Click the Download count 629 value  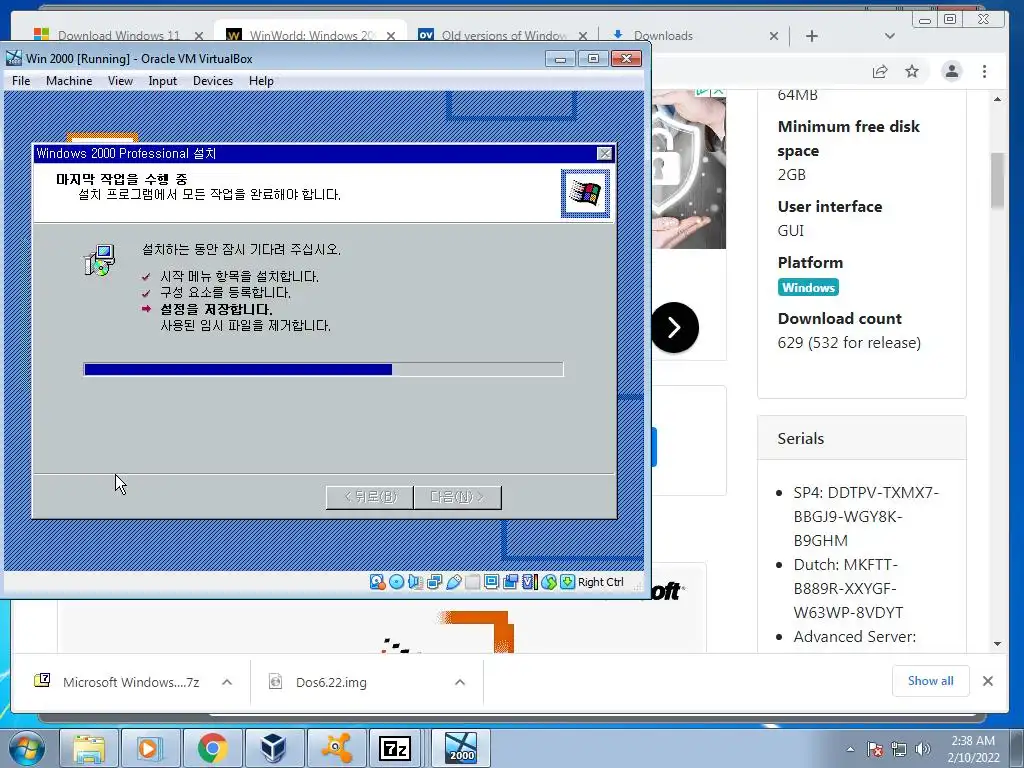tap(849, 343)
